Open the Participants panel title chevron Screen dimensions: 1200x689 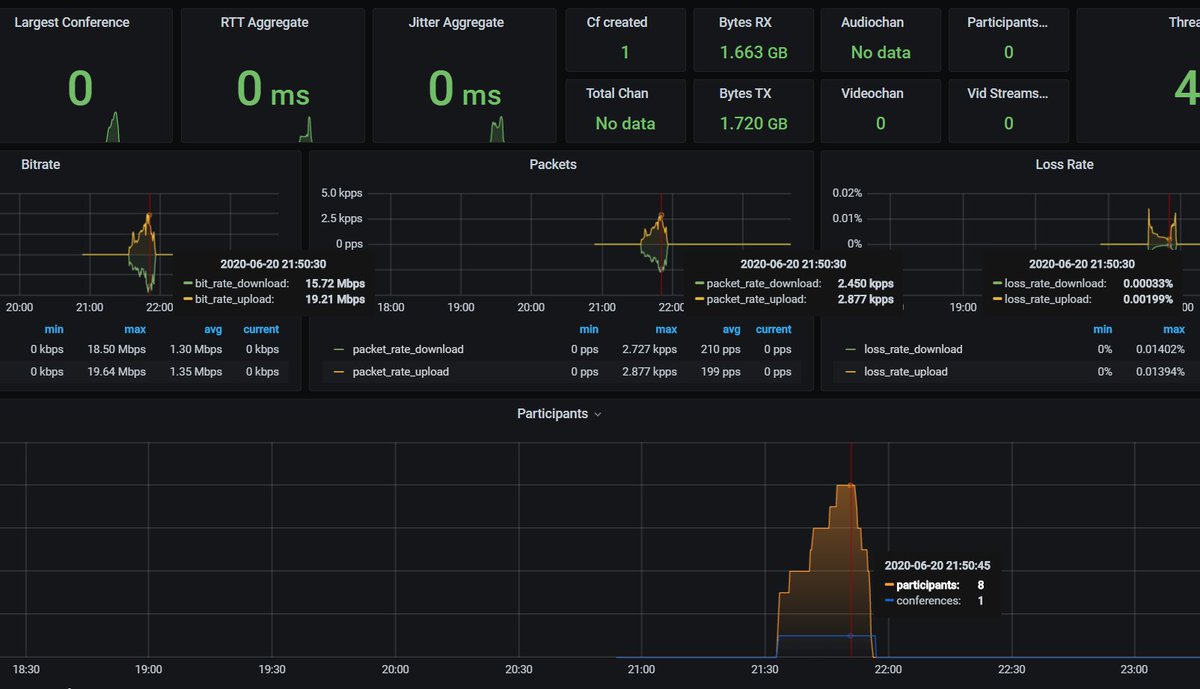598,414
